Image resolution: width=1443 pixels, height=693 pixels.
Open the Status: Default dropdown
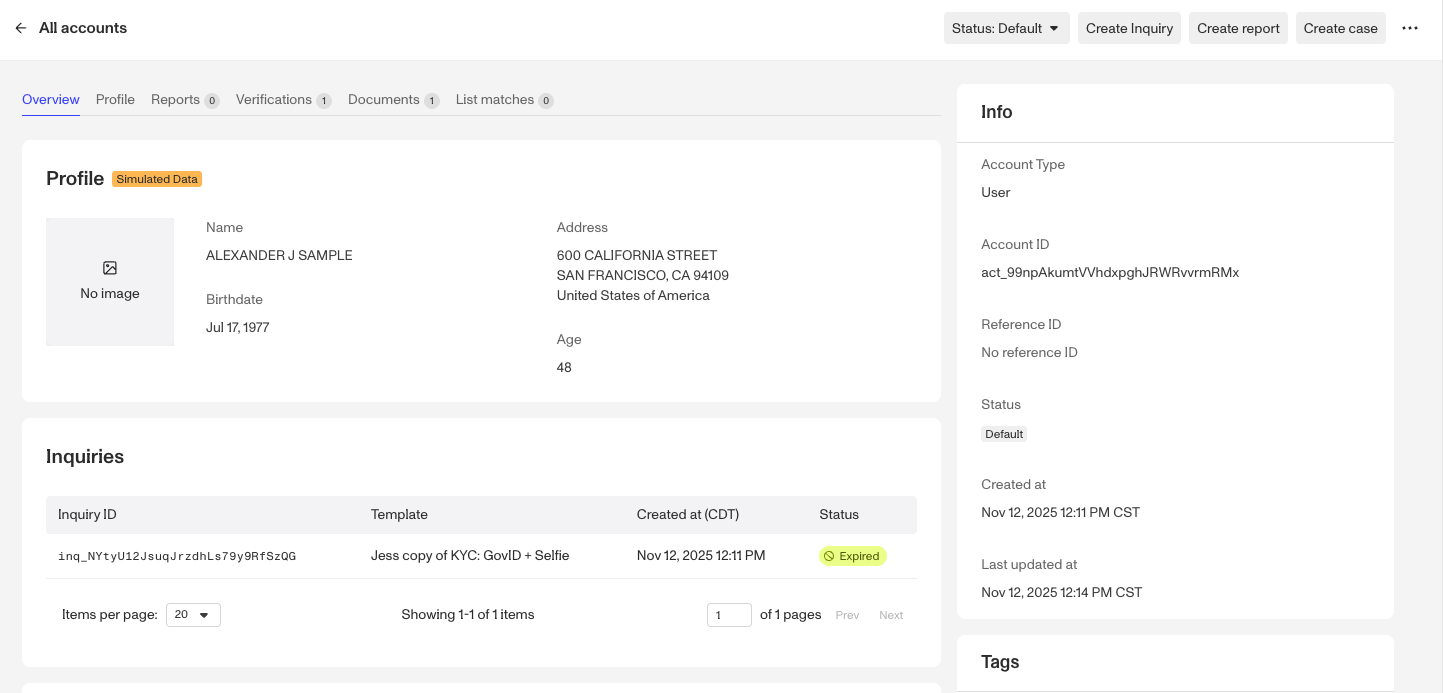(x=1006, y=28)
